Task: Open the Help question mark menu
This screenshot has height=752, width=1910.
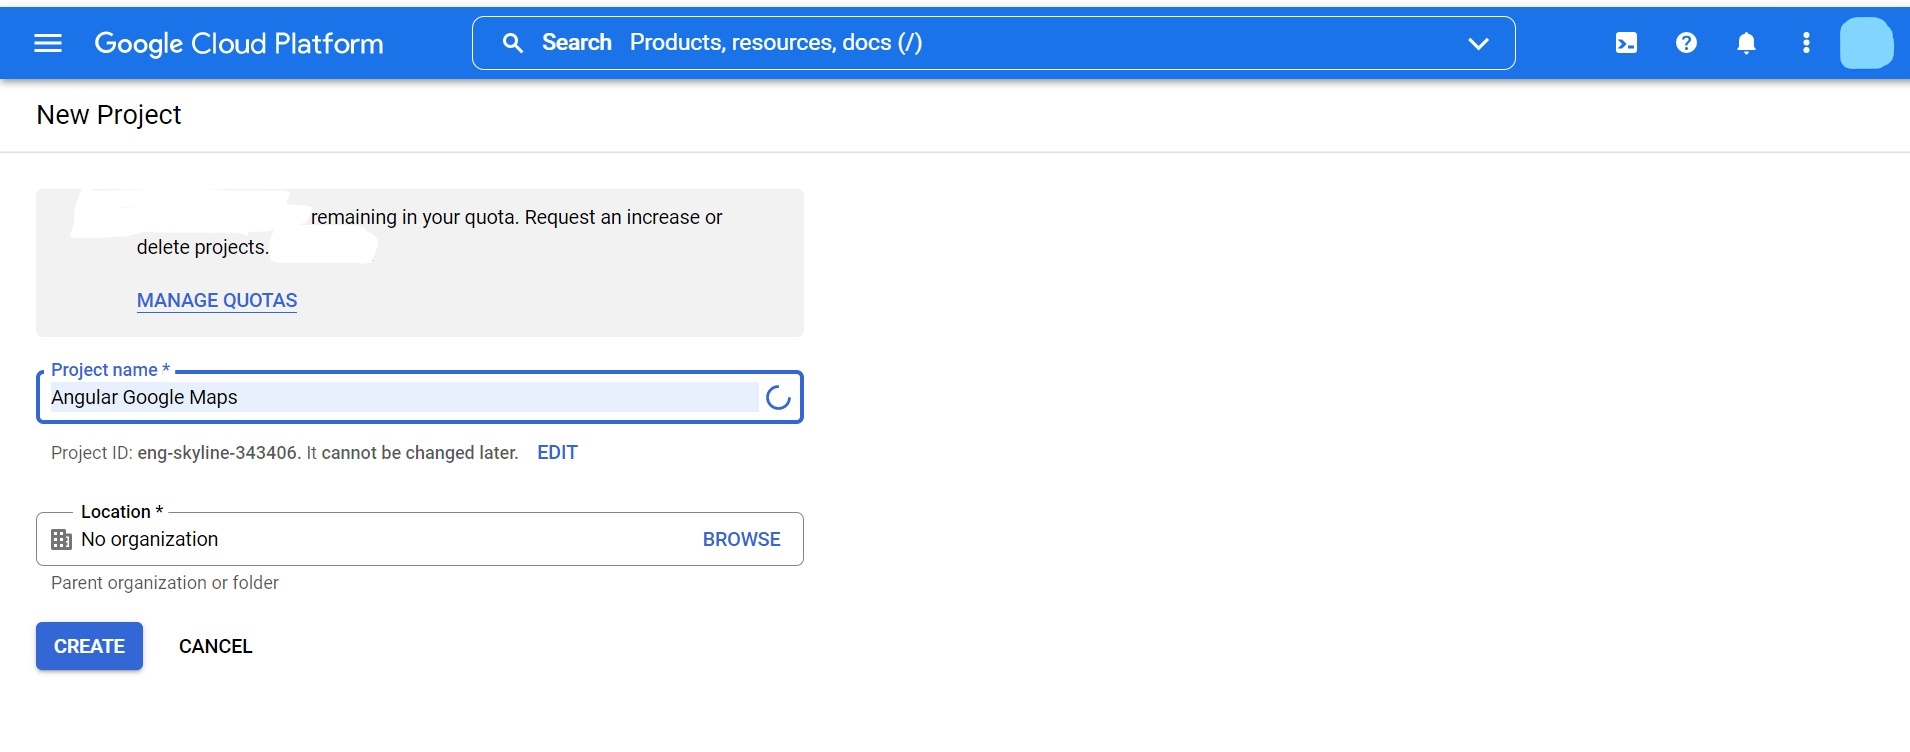Action: [1686, 43]
